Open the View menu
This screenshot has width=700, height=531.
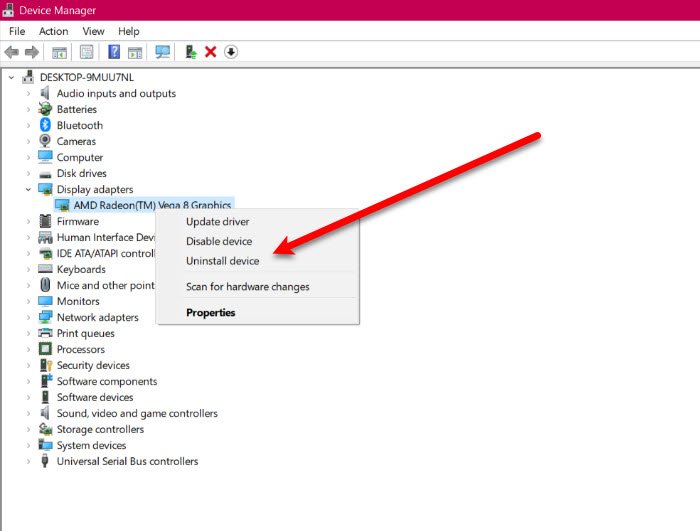93,31
